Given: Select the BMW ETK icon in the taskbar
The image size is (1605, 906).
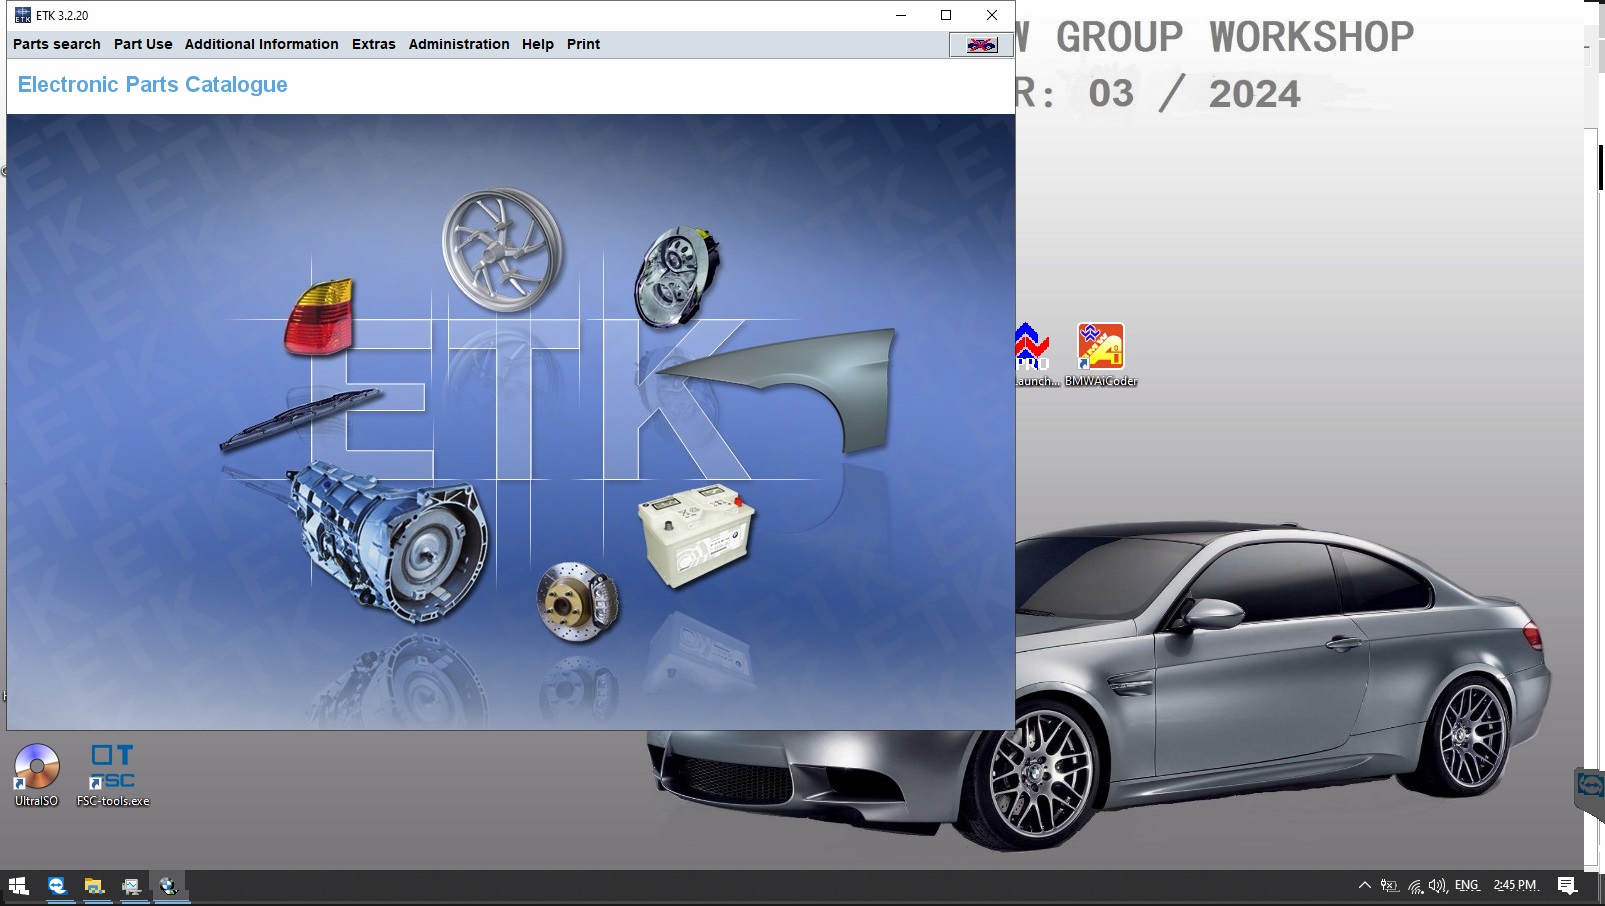Looking at the screenshot, I should click(x=169, y=886).
